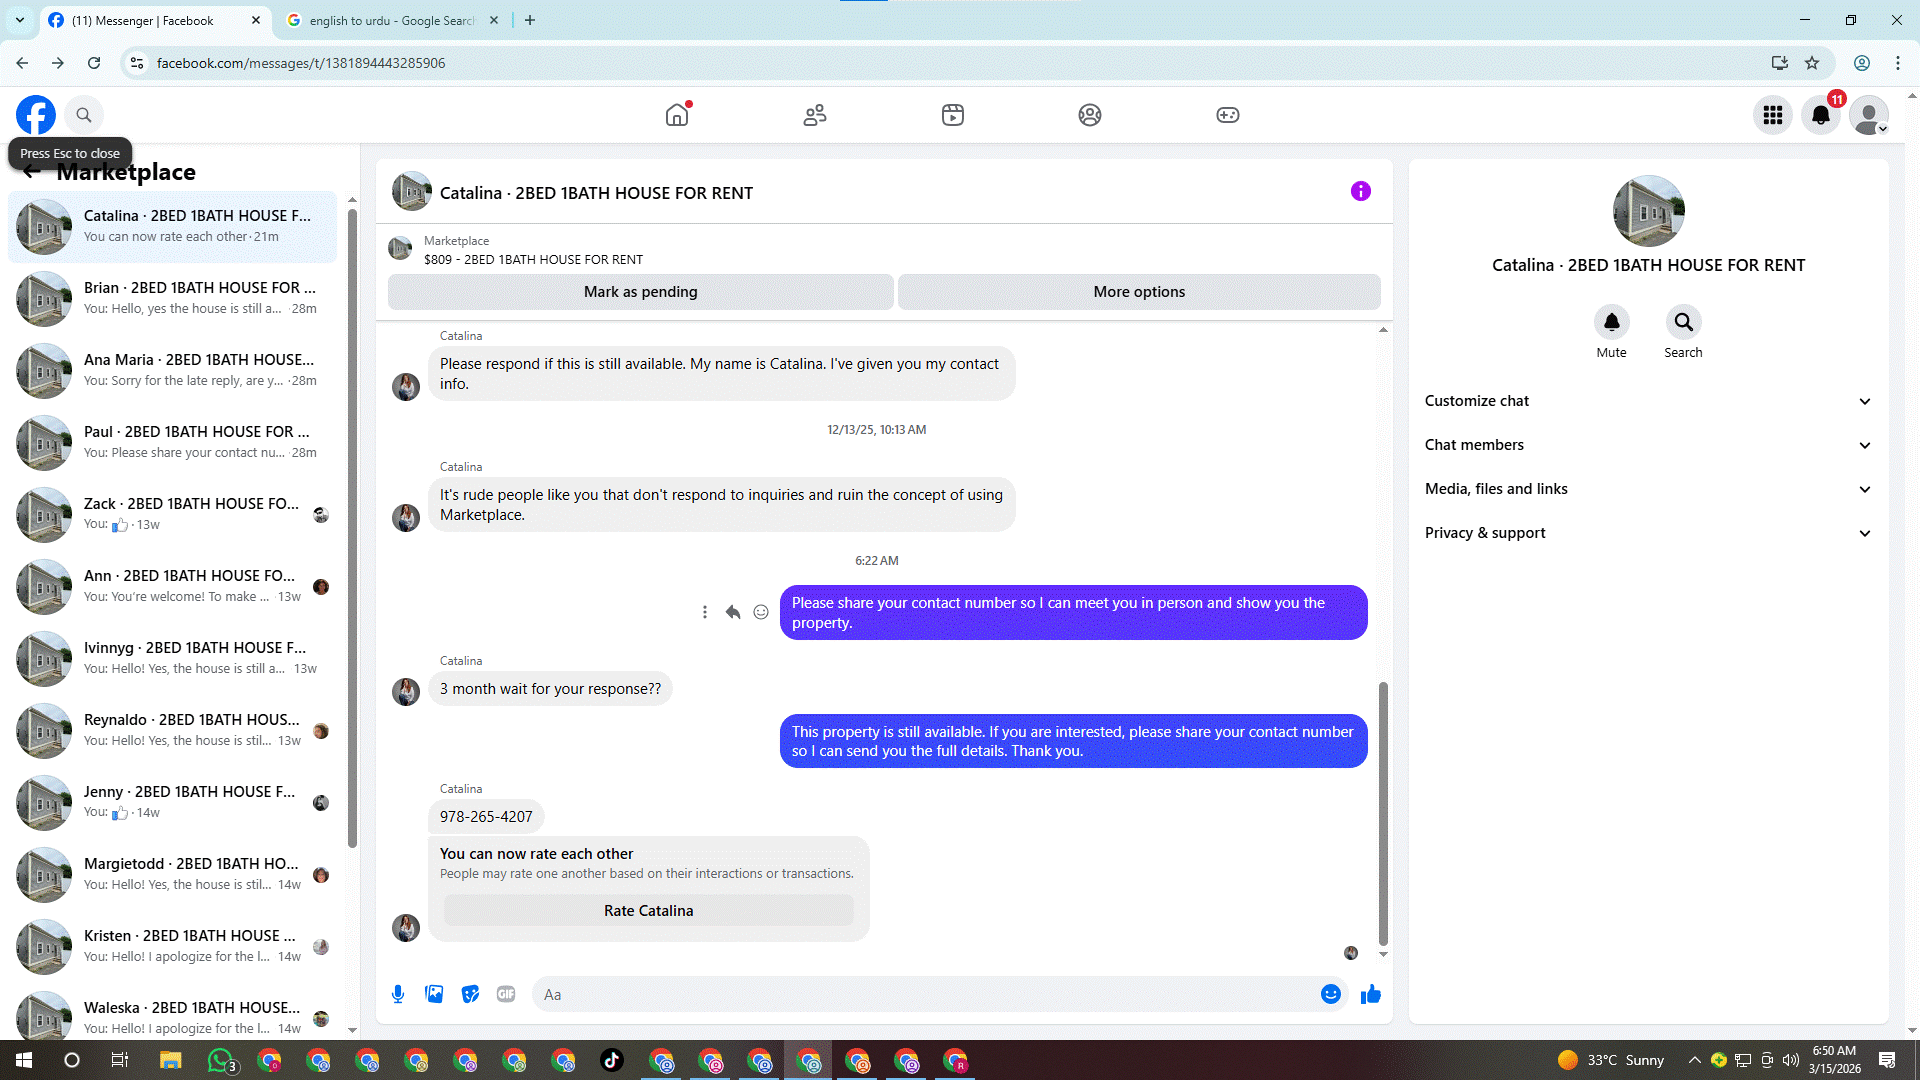Click the chat messages scrollbar

1383,813
